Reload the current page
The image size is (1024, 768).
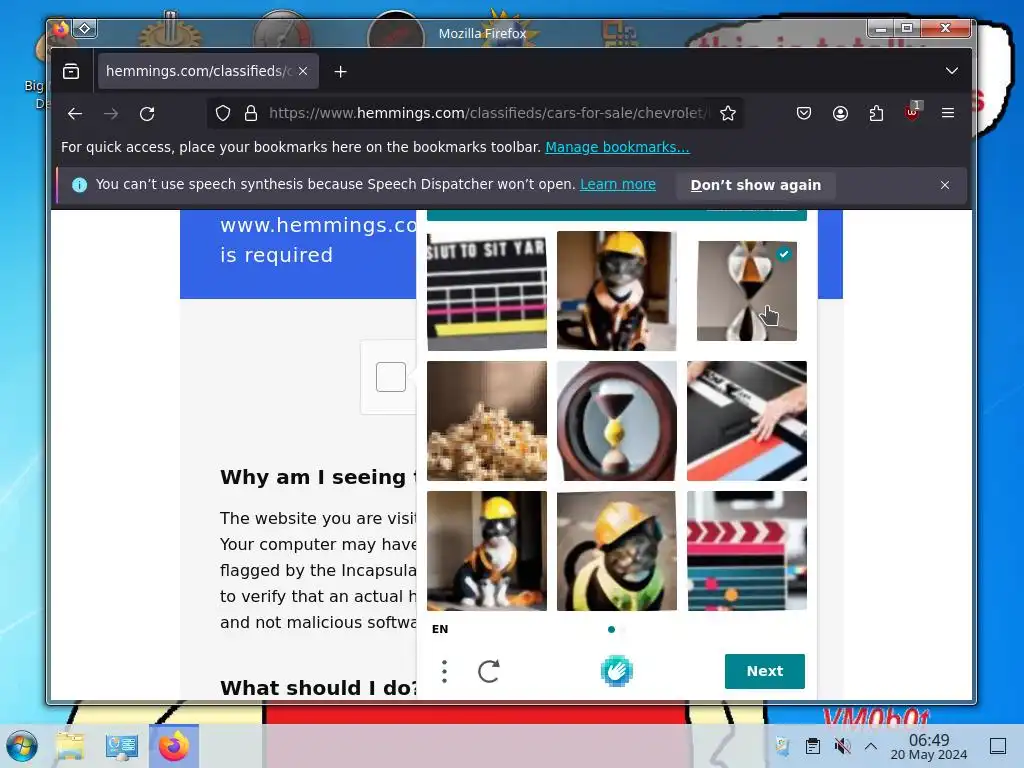coord(147,114)
